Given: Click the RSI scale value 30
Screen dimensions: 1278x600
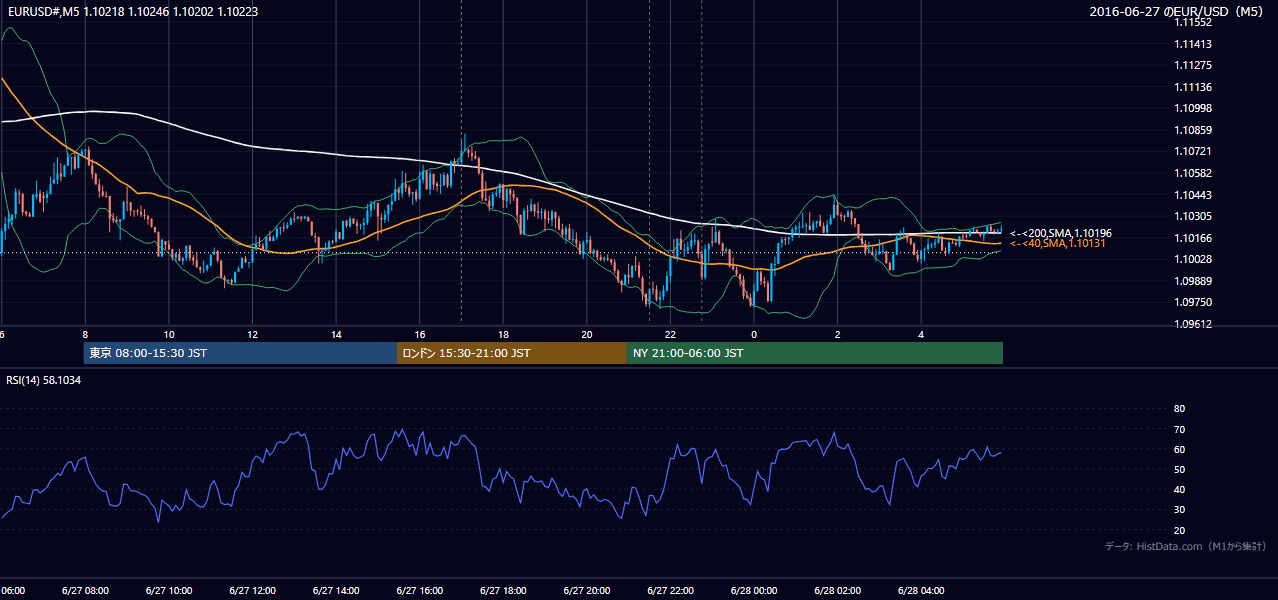Looking at the screenshot, I should 1179,510.
